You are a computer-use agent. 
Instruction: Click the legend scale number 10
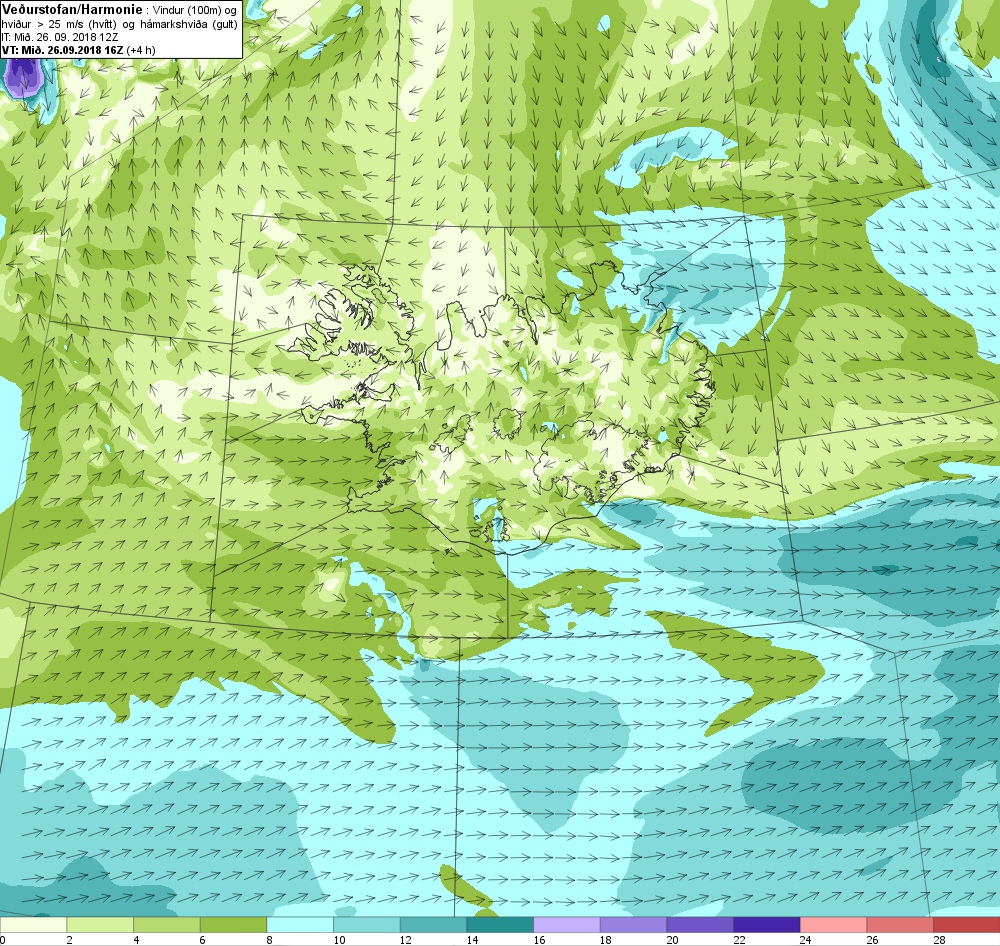point(339,940)
